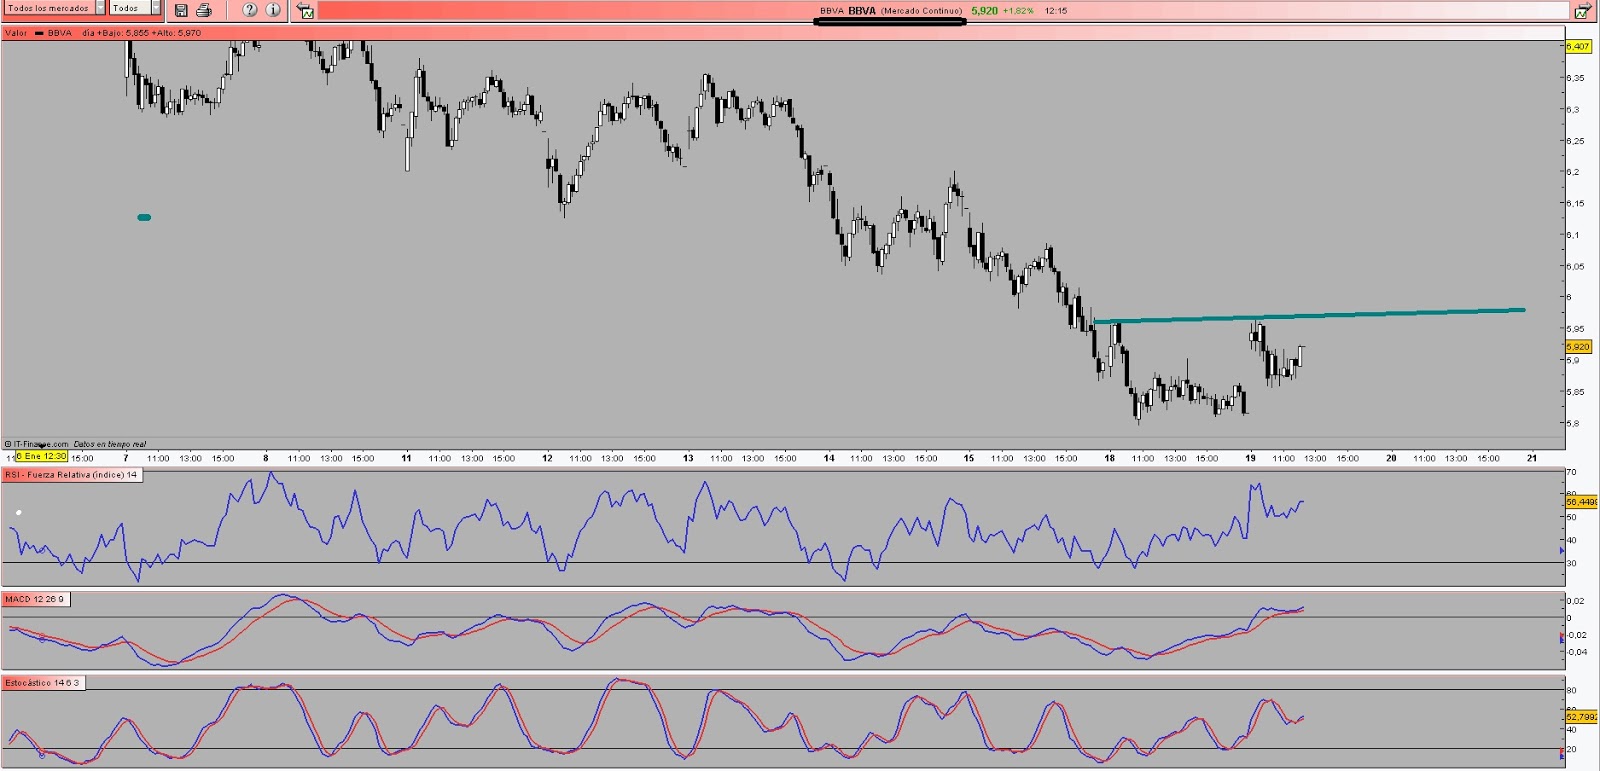Click the day 20 marker on time axis

(1391, 458)
